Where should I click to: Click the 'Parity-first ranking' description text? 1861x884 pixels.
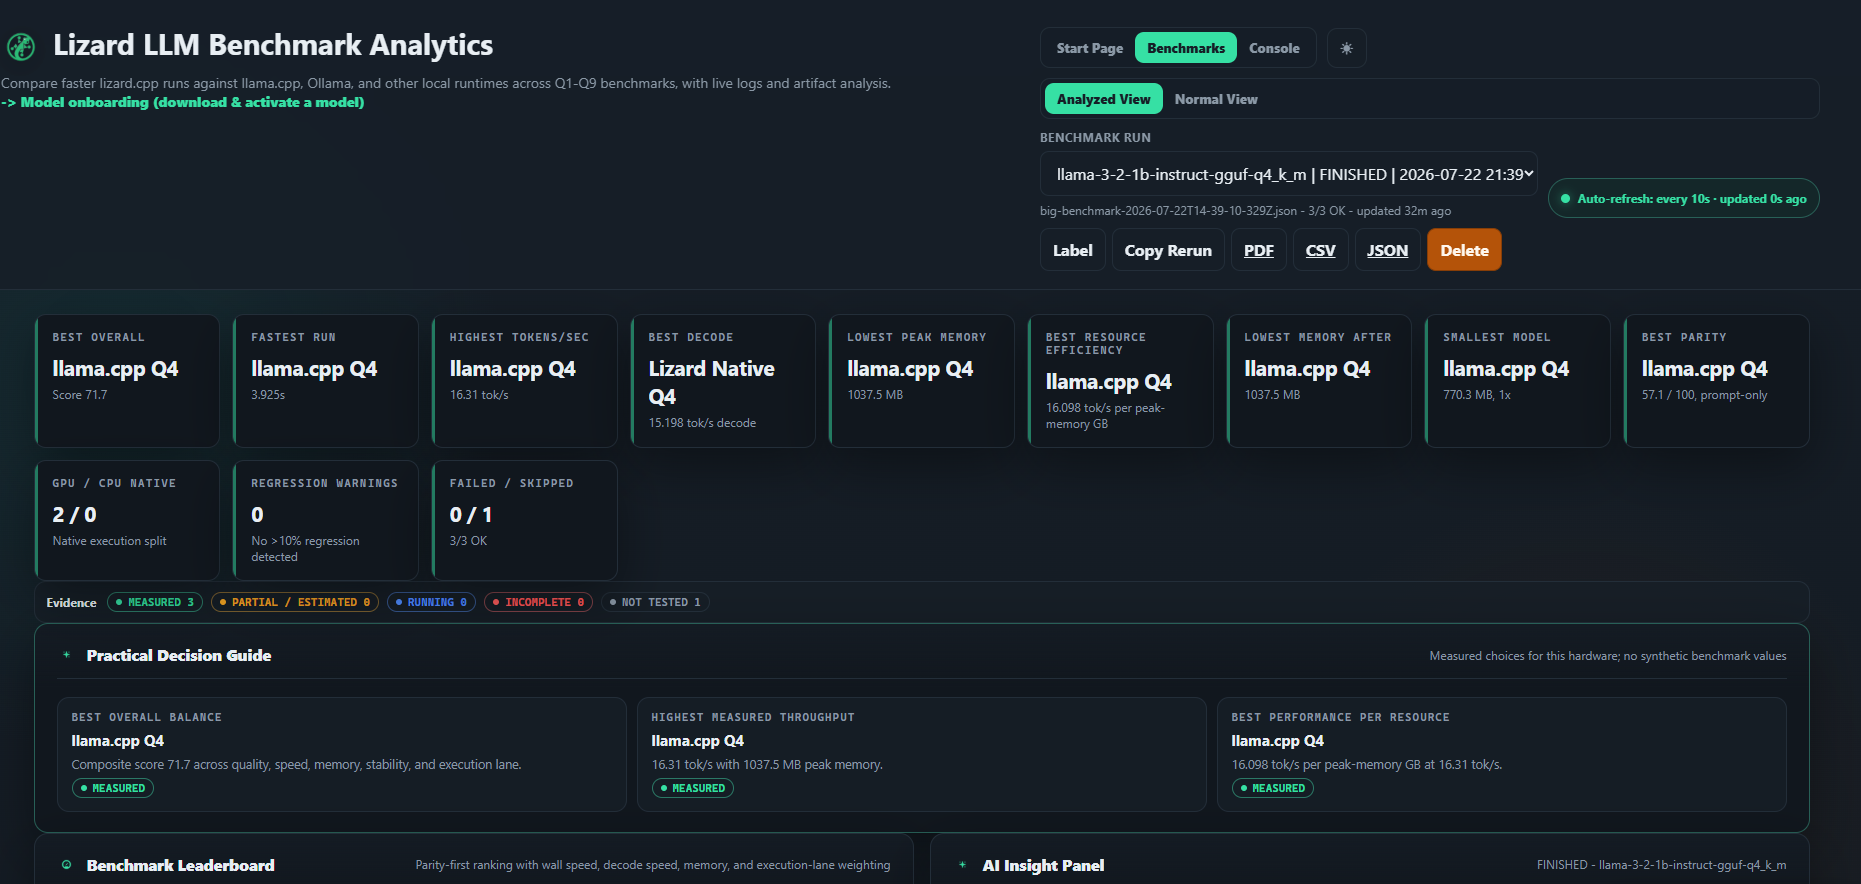[653, 865]
